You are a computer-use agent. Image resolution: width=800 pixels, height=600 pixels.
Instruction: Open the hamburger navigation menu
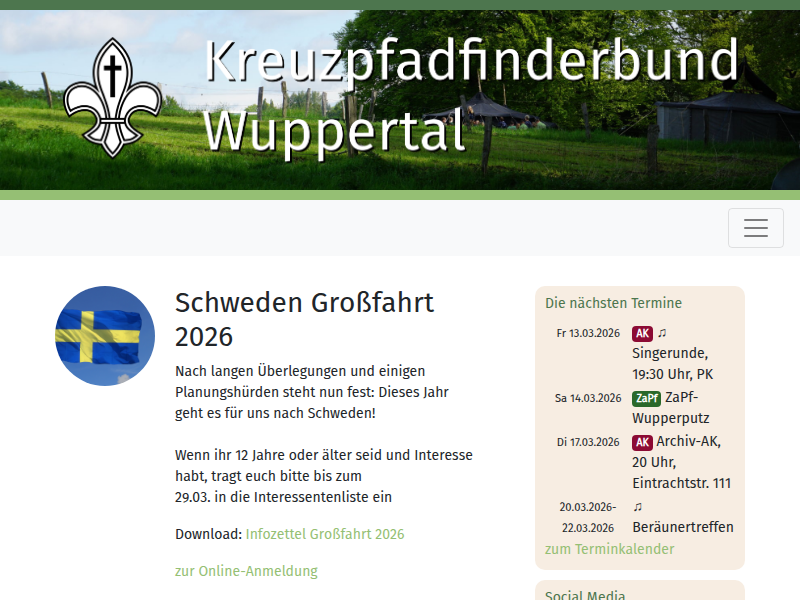point(755,228)
